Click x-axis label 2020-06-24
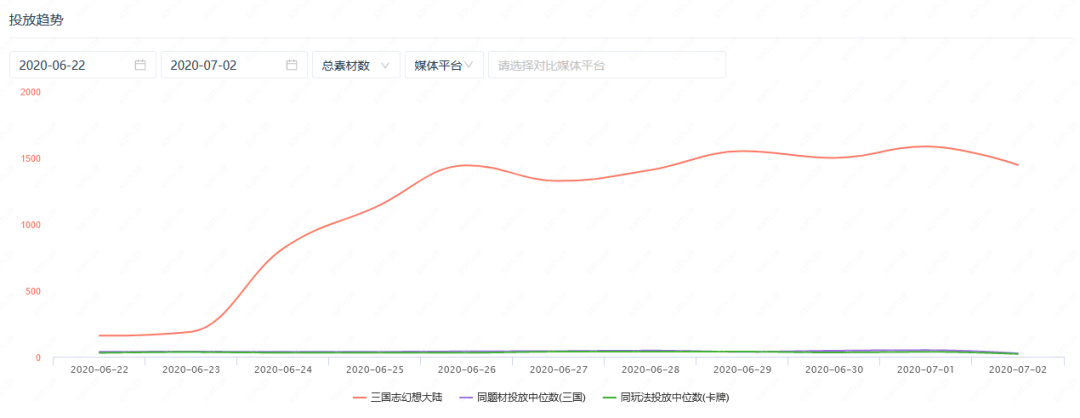 [282, 369]
